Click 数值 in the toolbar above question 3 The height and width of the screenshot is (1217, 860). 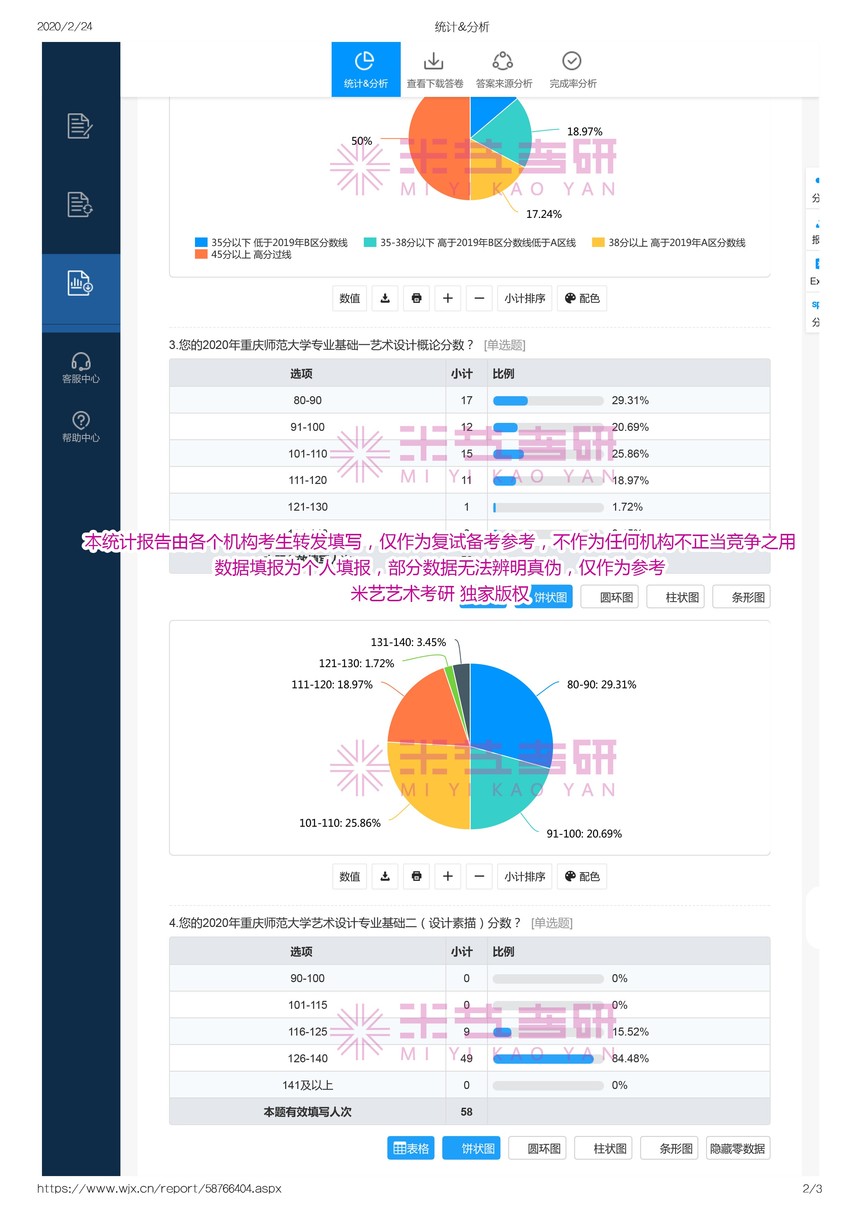pos(350,298)
